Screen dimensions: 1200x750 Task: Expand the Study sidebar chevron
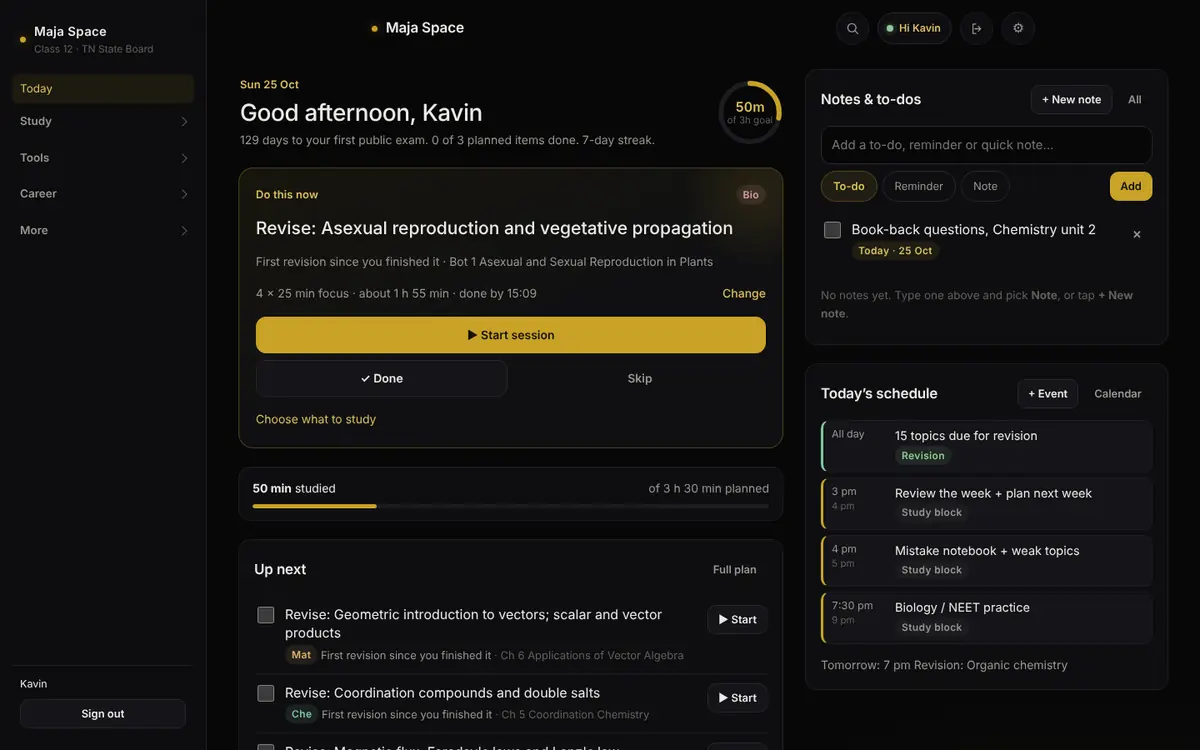coord(184,122)
